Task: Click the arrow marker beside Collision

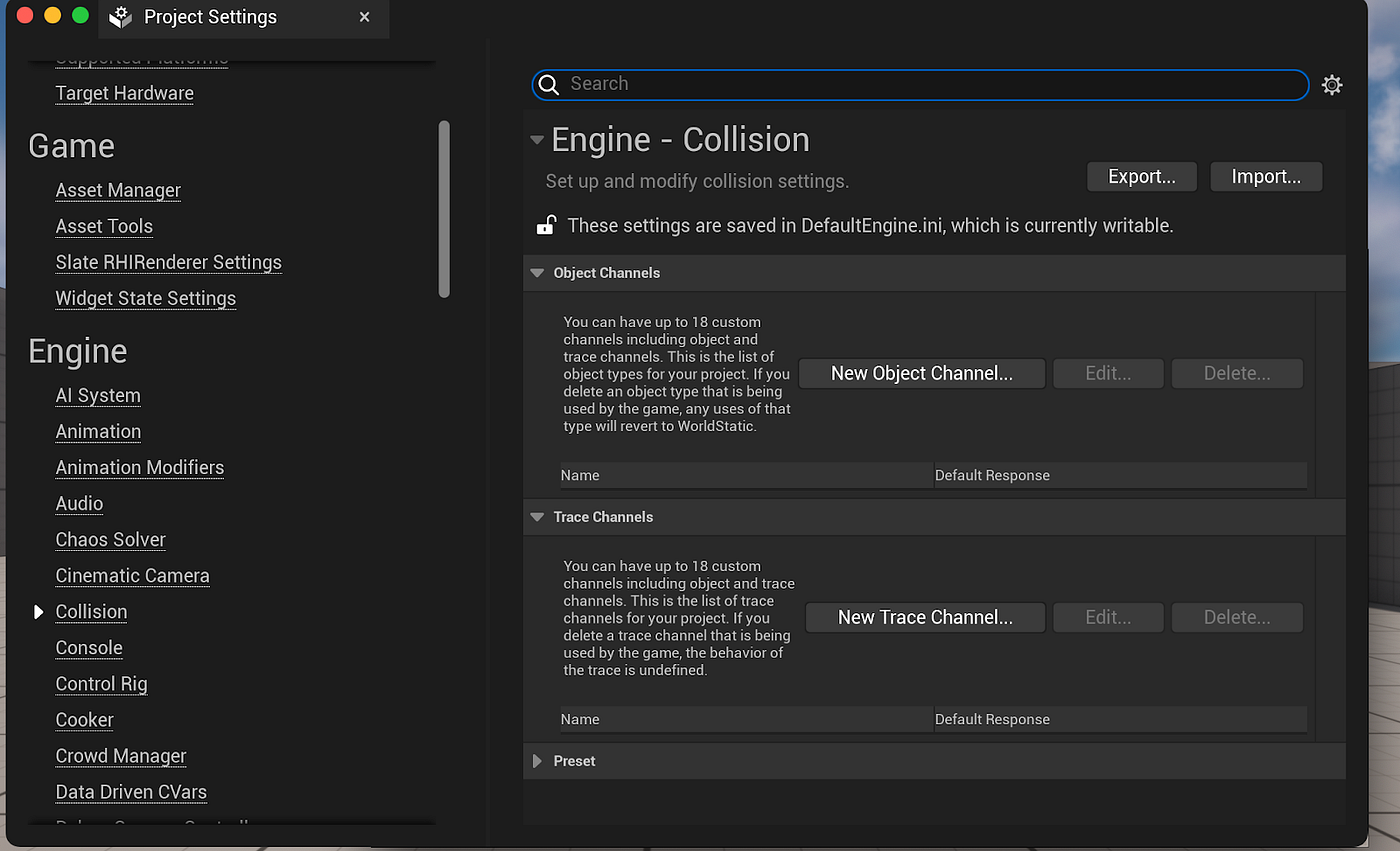Action: [39, 612]
